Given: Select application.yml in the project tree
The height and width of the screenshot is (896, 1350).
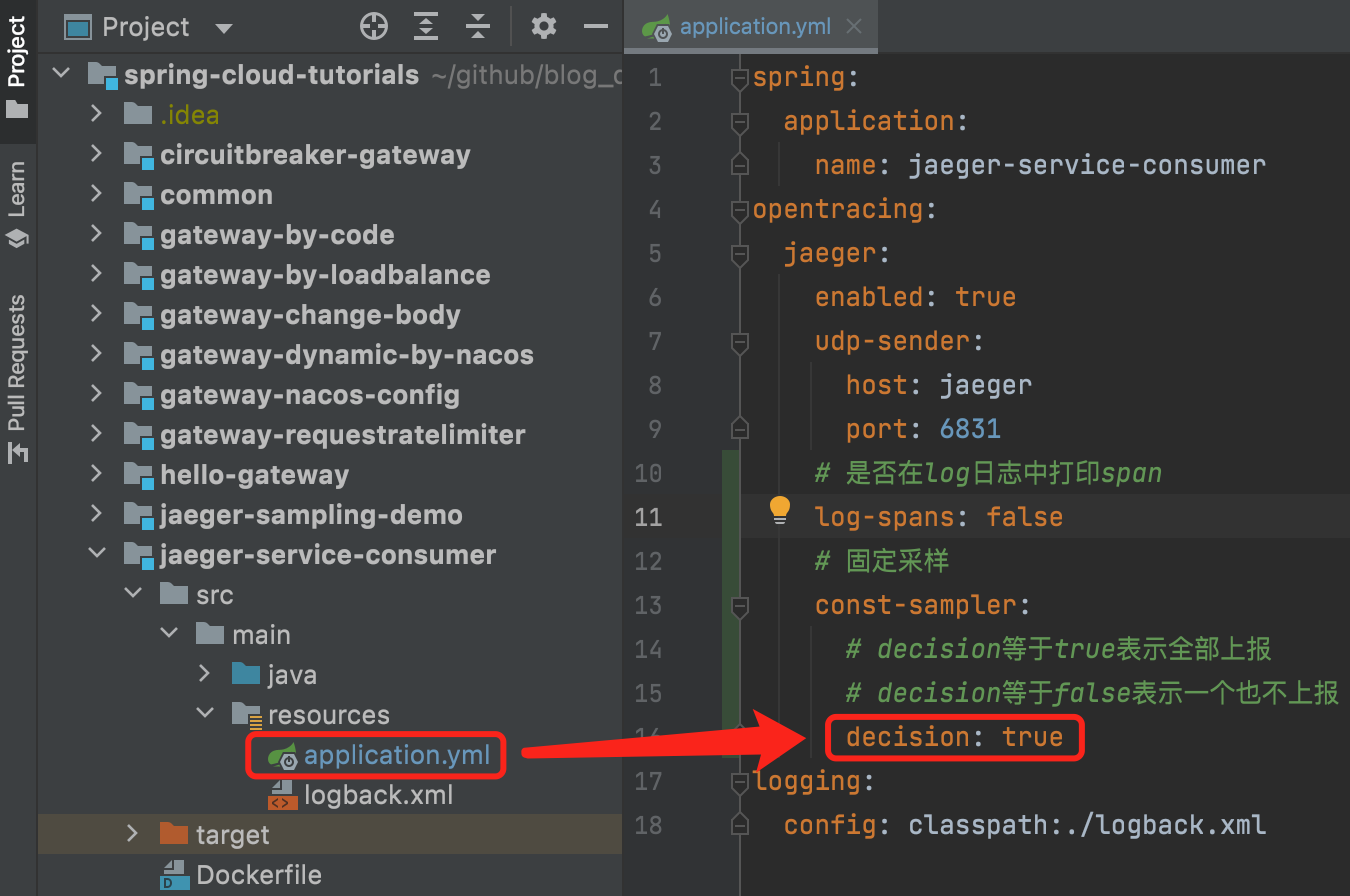Looking at the screenshot, I should click(397, 756).
